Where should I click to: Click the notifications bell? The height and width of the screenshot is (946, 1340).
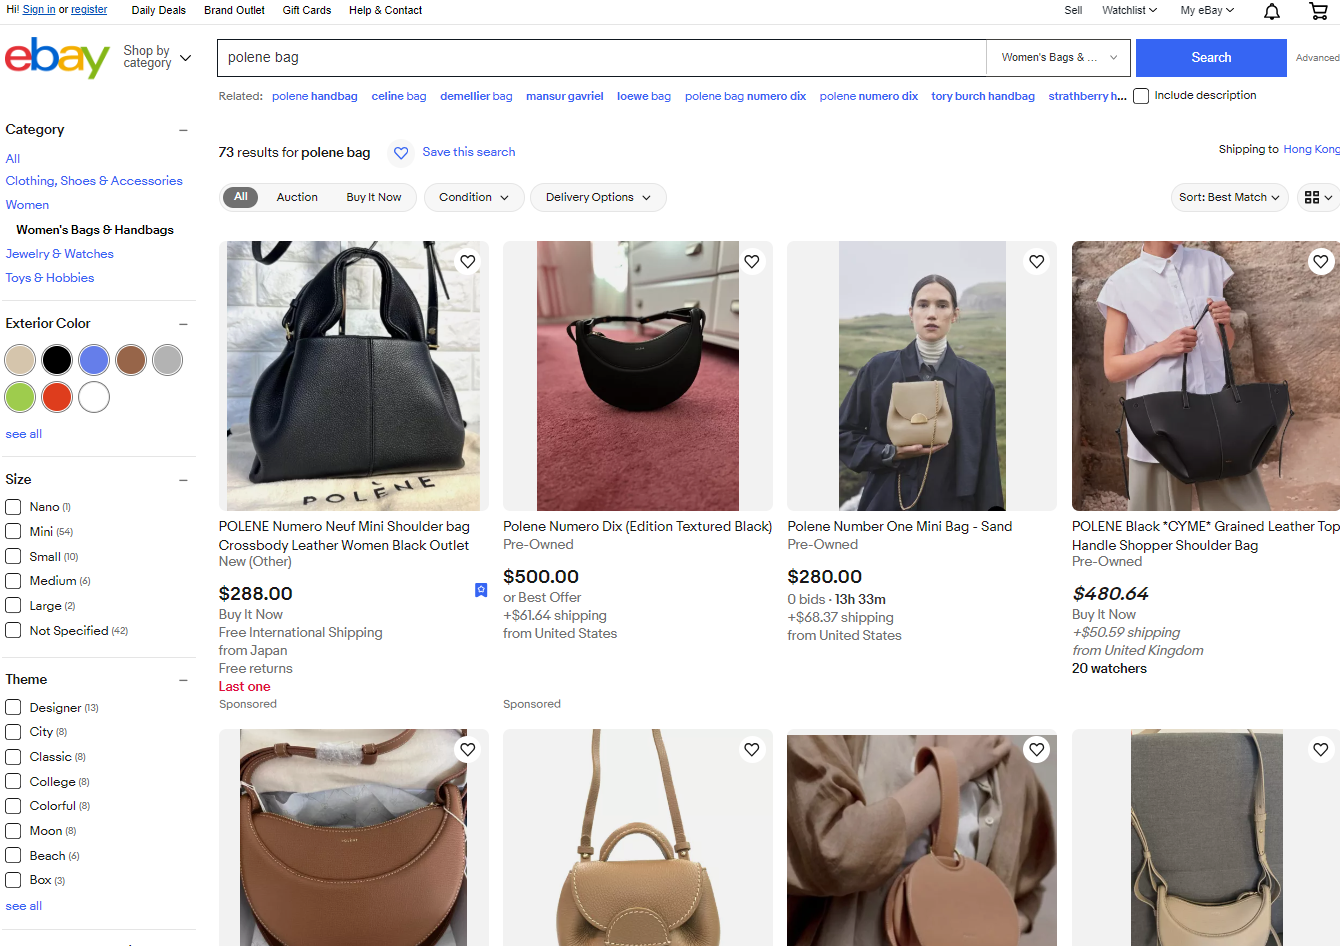point(1271,11)
